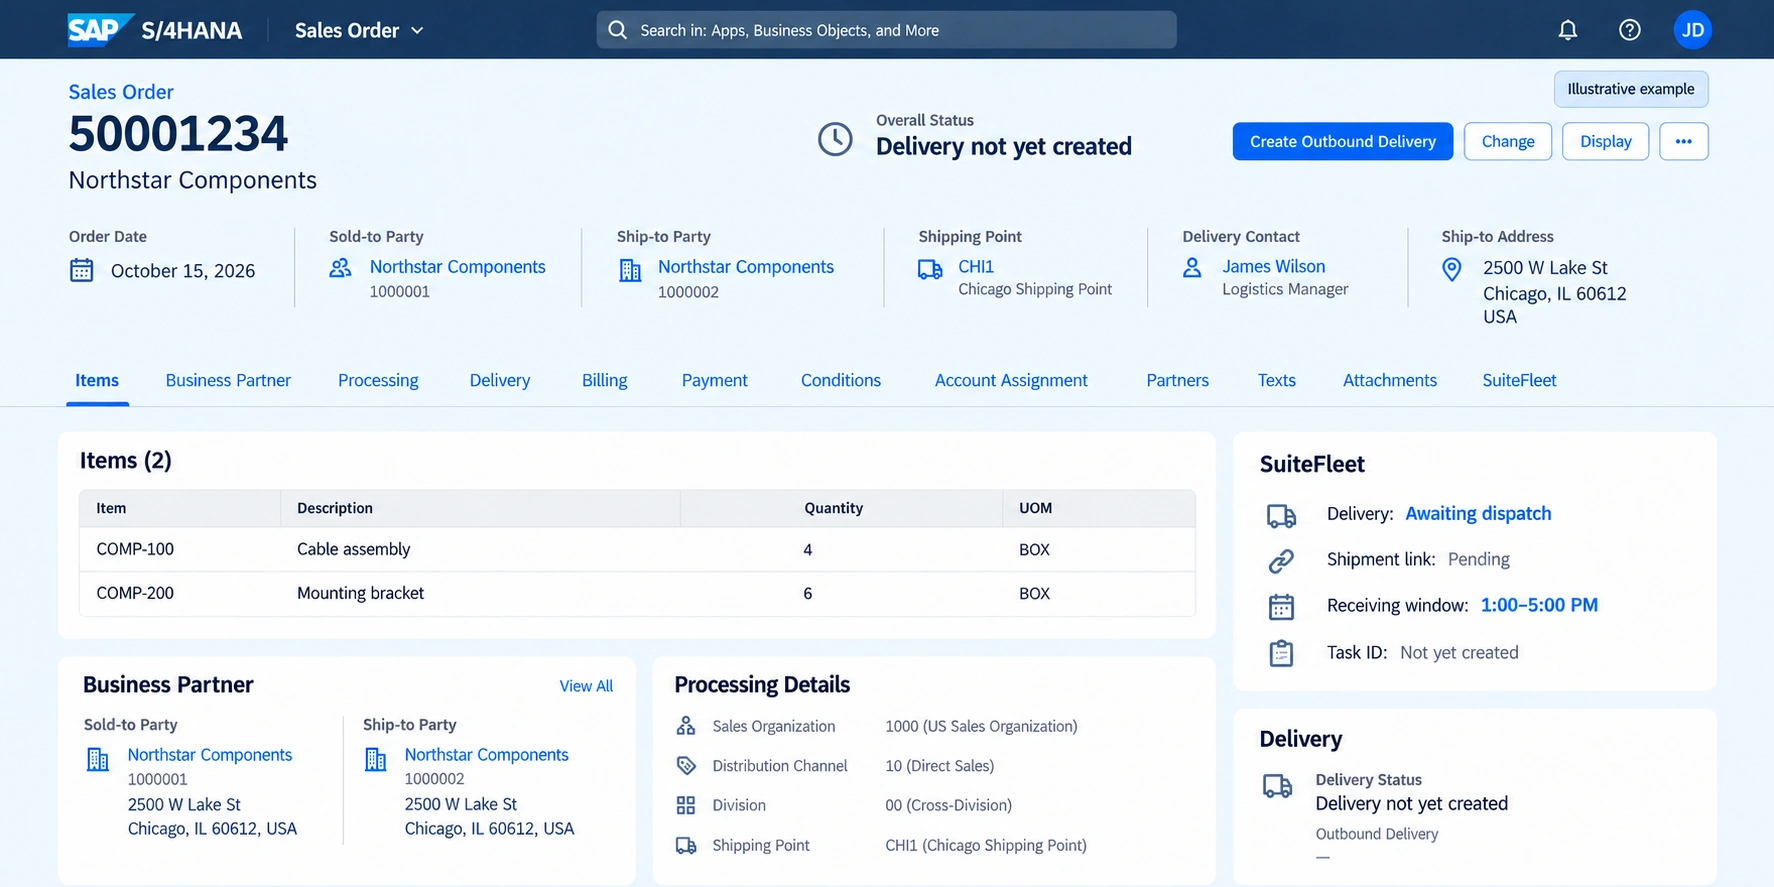The height and width of the screenshot is (887, 1774).
Task: Select the Mounting bracket description cell
Action: click(360, 593)
